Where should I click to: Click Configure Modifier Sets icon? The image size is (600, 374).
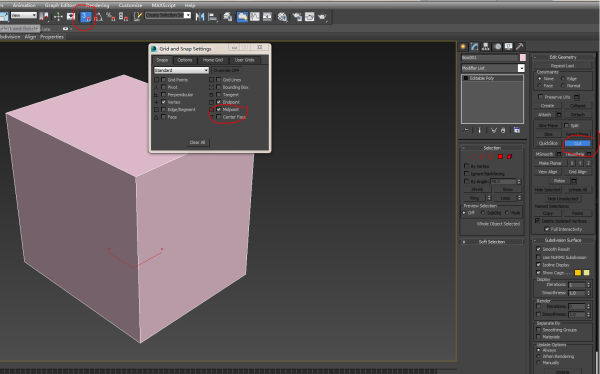(517, 131)
